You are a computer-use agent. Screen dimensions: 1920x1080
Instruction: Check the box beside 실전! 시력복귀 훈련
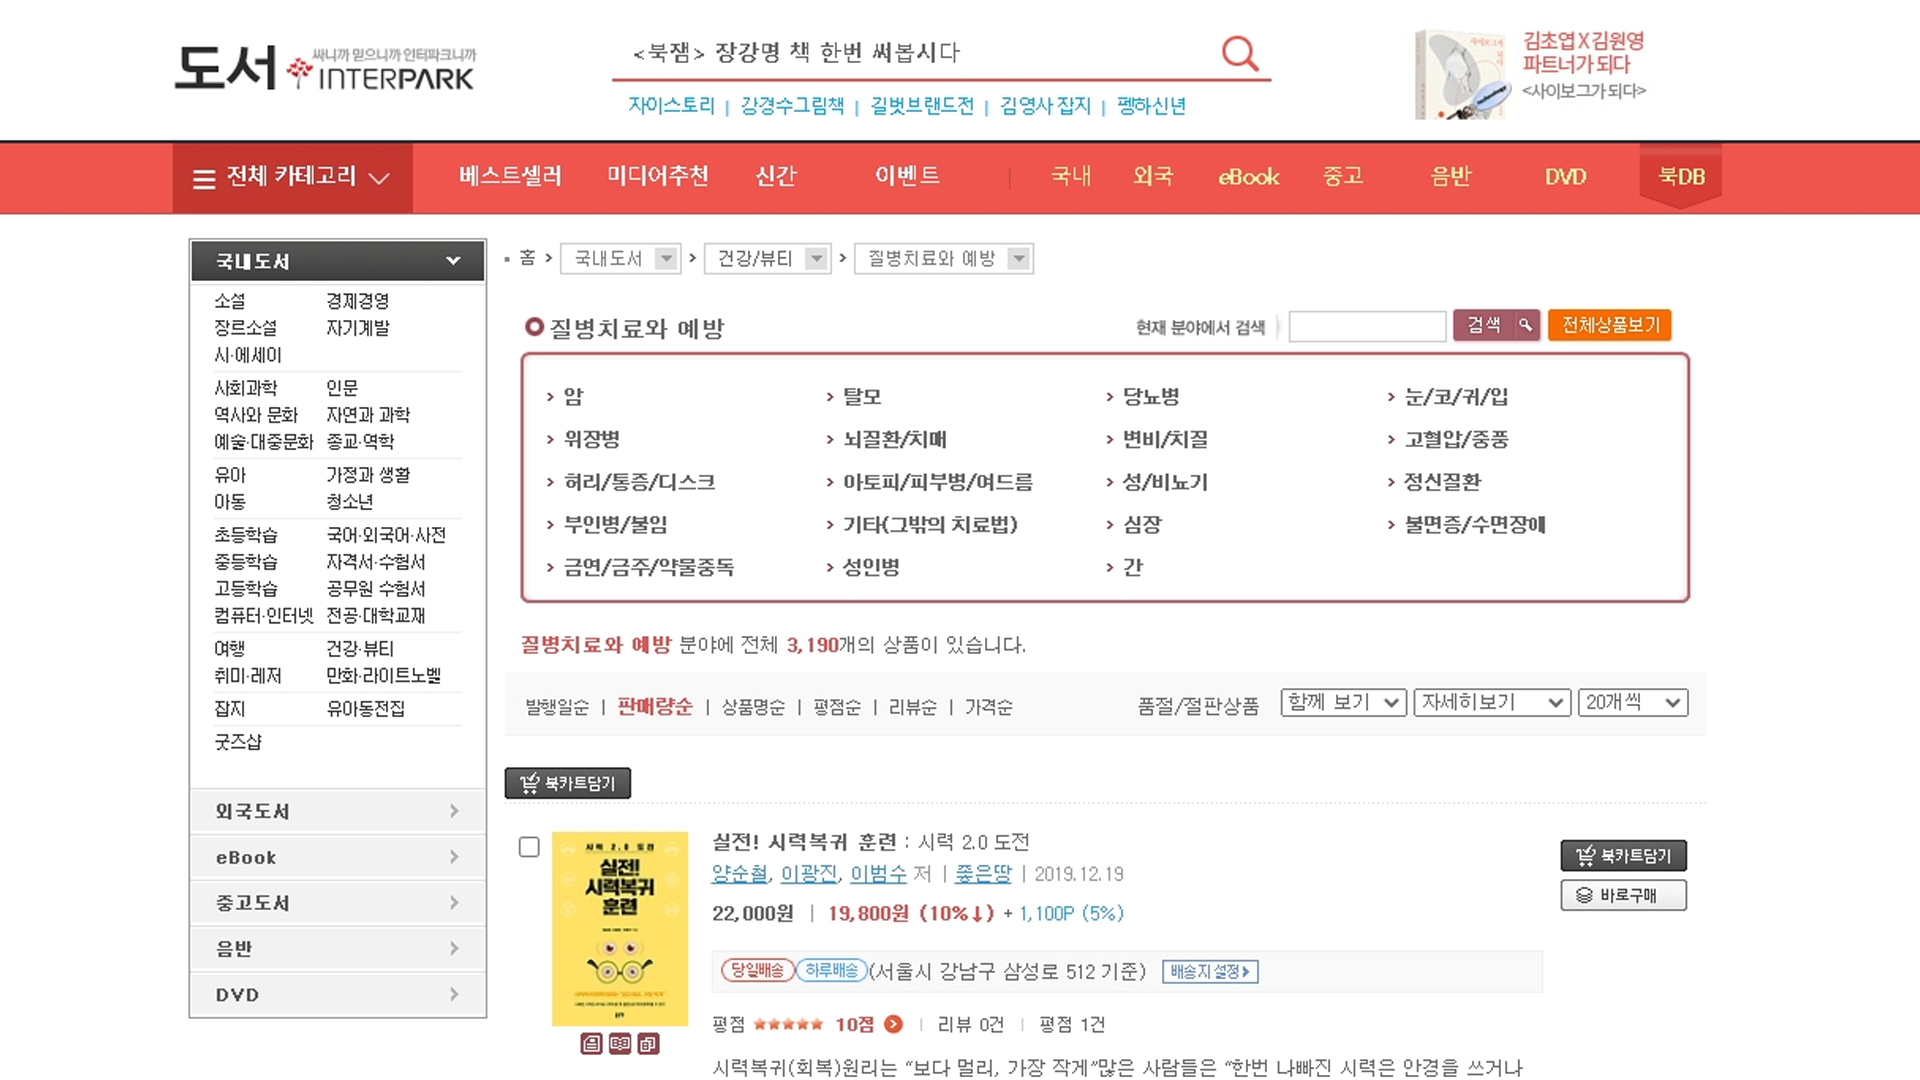[529, 847]
